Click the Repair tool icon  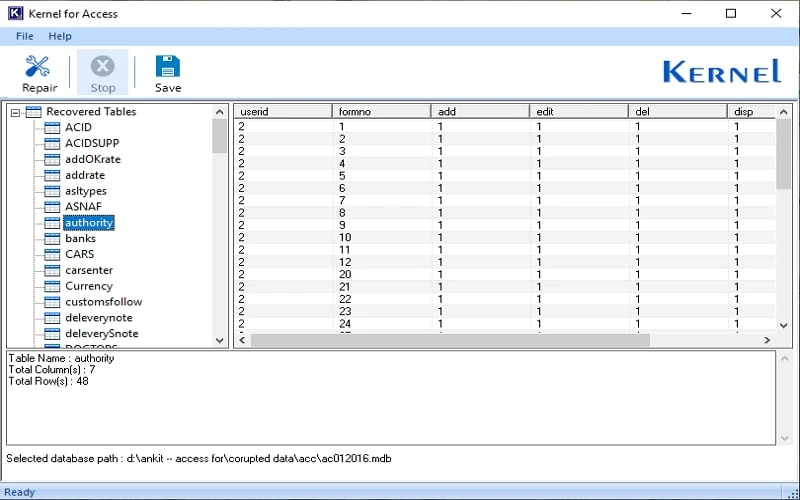[x=37, y=66]
